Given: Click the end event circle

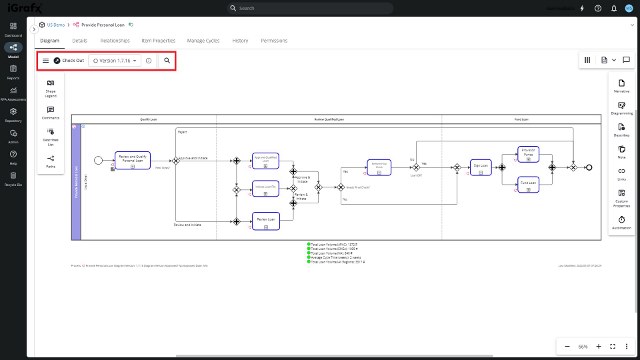Looking at the screenshot, I should [589, 167].
